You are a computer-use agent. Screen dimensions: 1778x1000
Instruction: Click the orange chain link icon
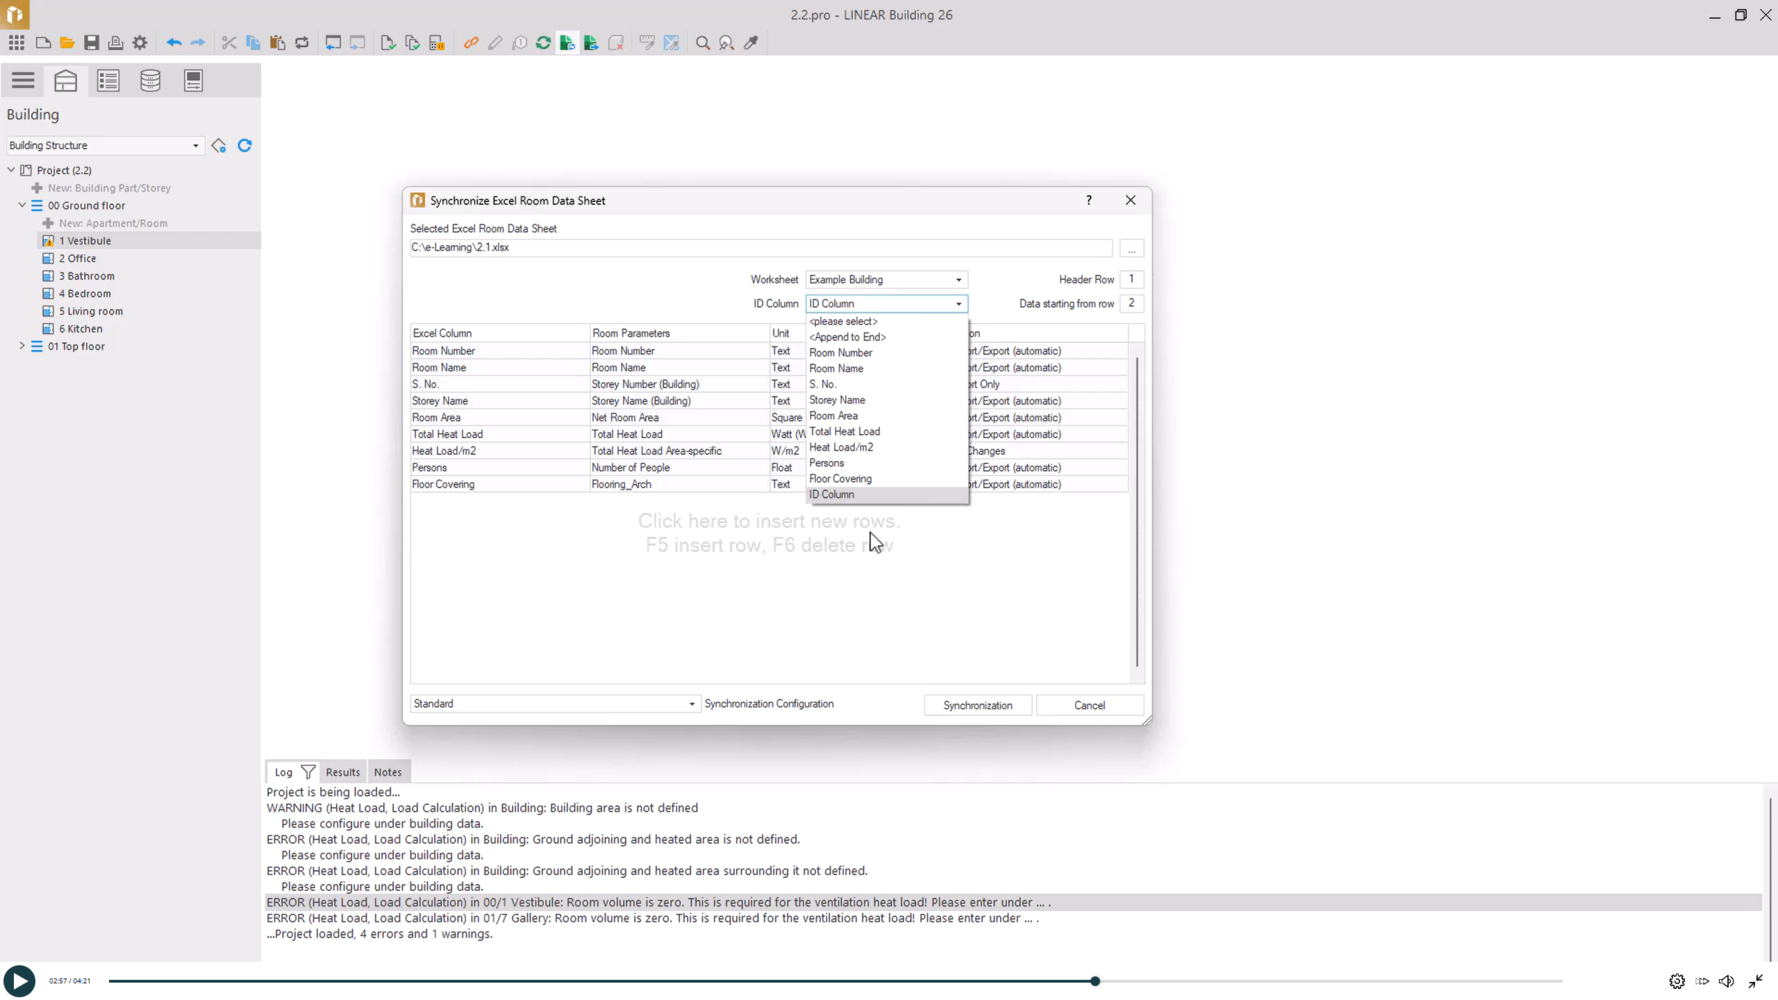pyautogui.click(x=471, y=43)
